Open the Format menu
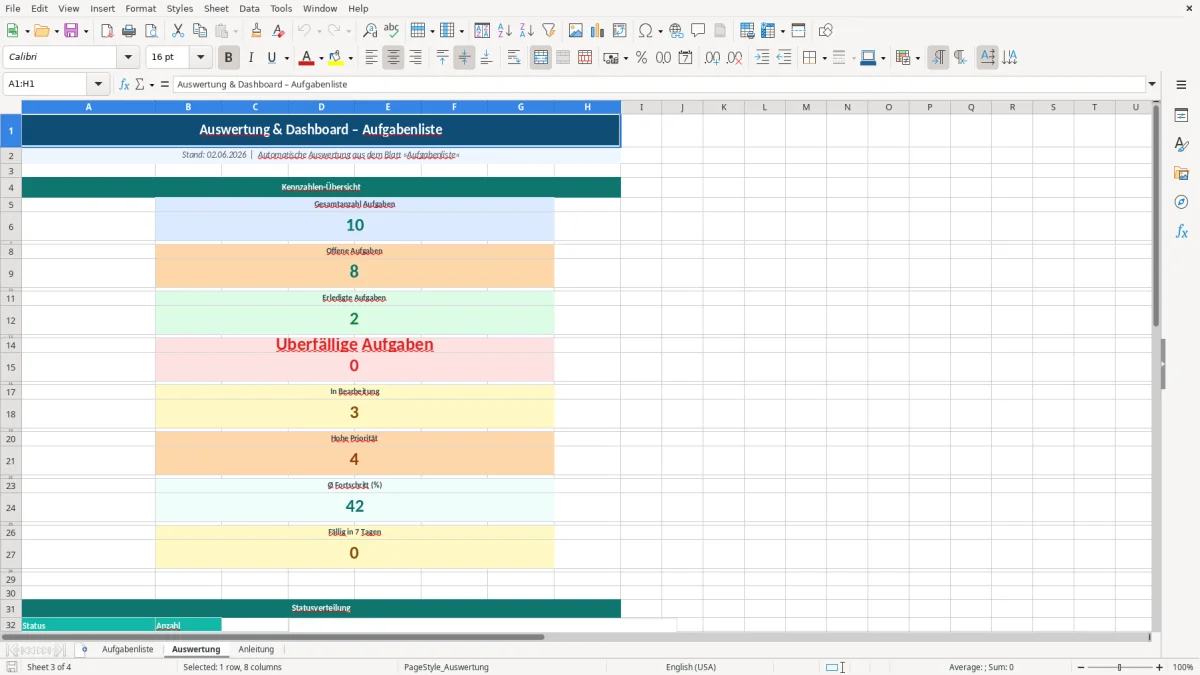Screen dimensions: 1200x675 click(140, 8)
